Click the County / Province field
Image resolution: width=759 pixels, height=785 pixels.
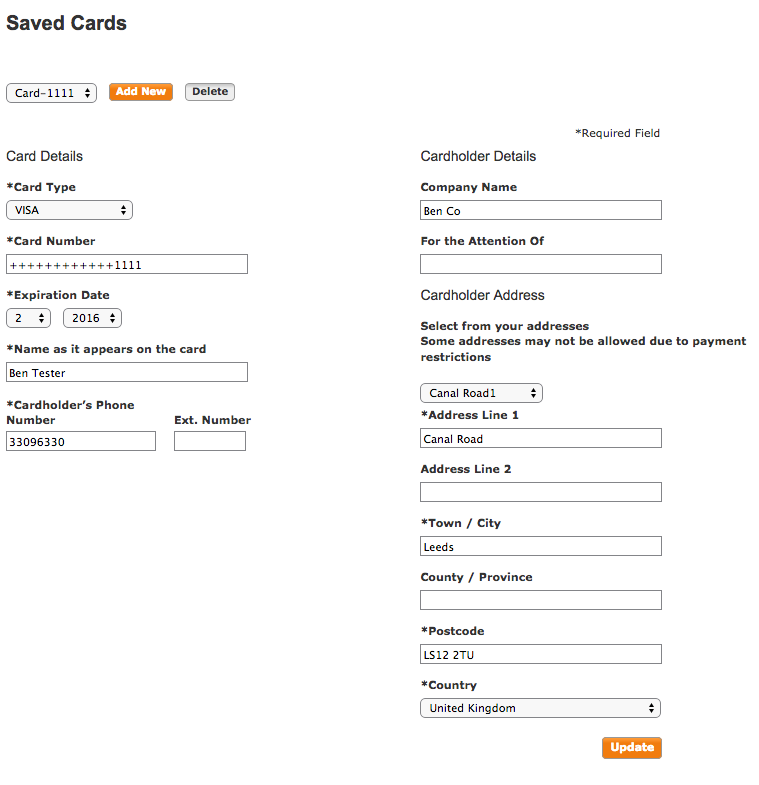click(x=541, y=600)
